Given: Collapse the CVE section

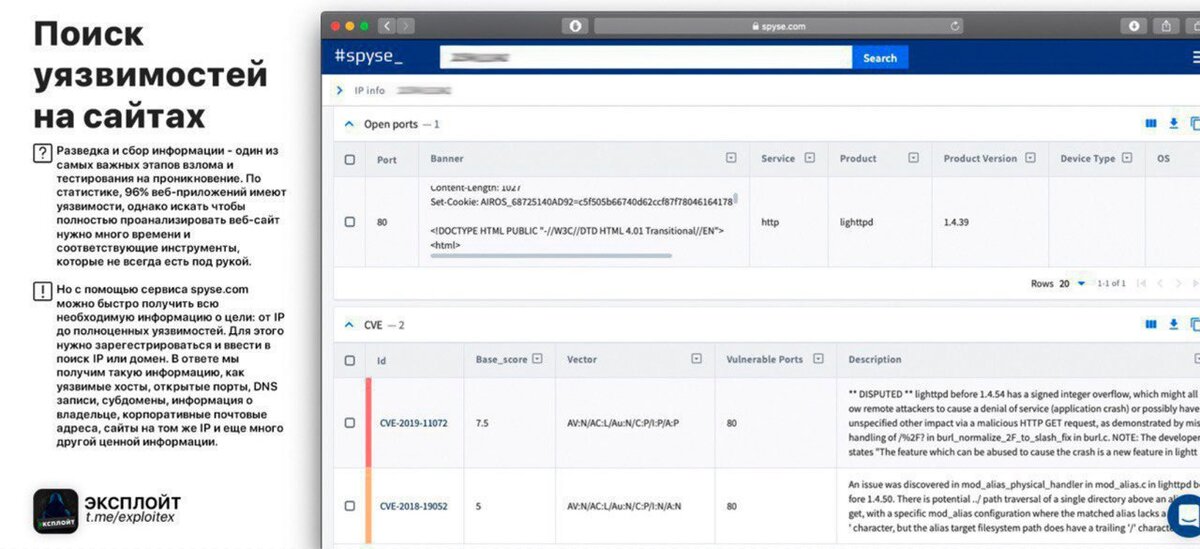Looking at the screenshot, I should pyautogui.click(x=349, y=325).
